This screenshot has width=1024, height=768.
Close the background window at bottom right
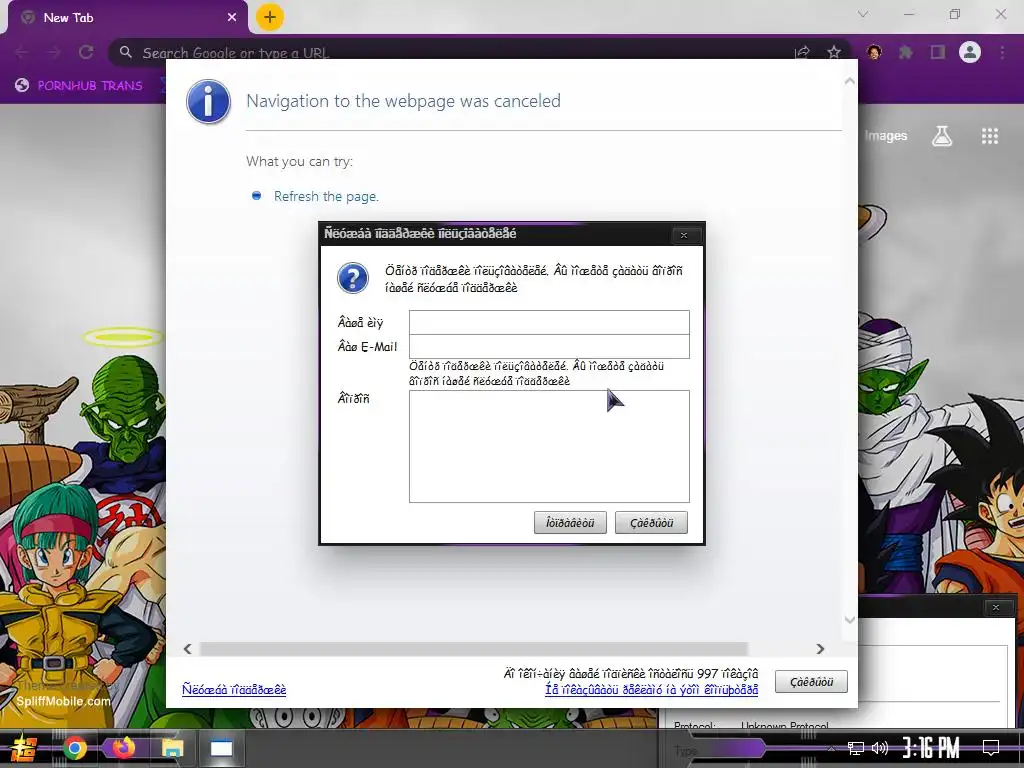coord(995,607)
